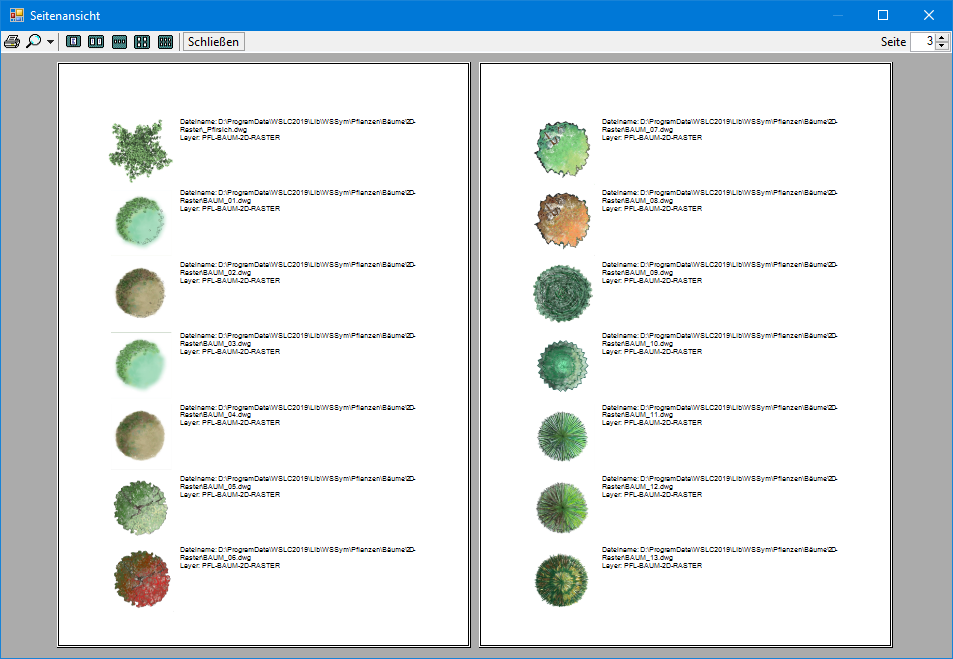This screenshot has width=953, height=659.
Task: Increase page number with up arrow
Action: click(x=941, y=37)
